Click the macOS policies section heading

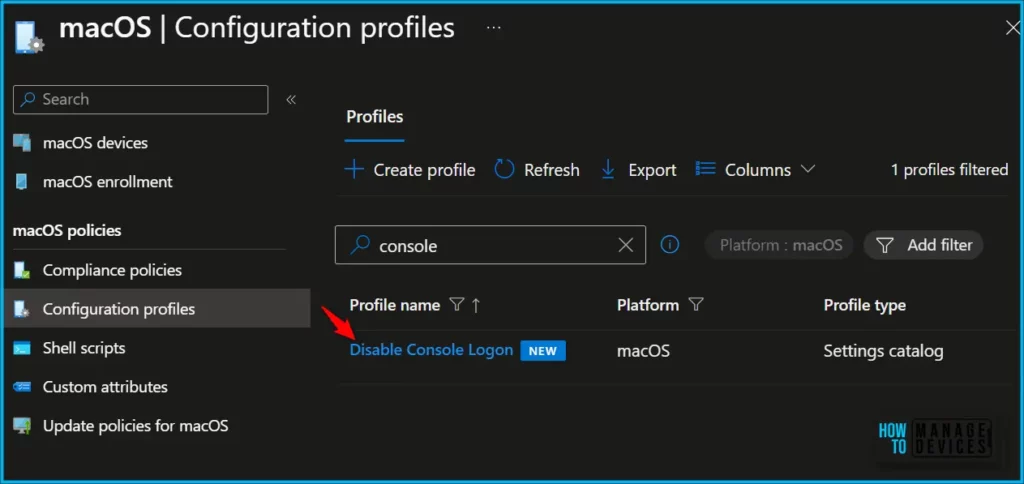point(67,231)
